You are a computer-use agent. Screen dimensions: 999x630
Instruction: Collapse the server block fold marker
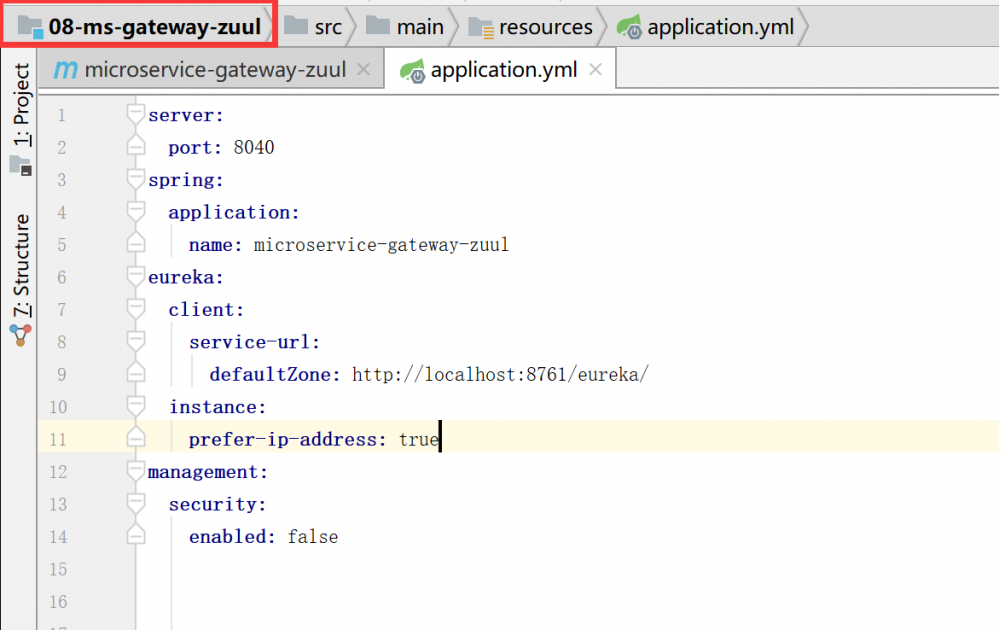pos(136,115)
